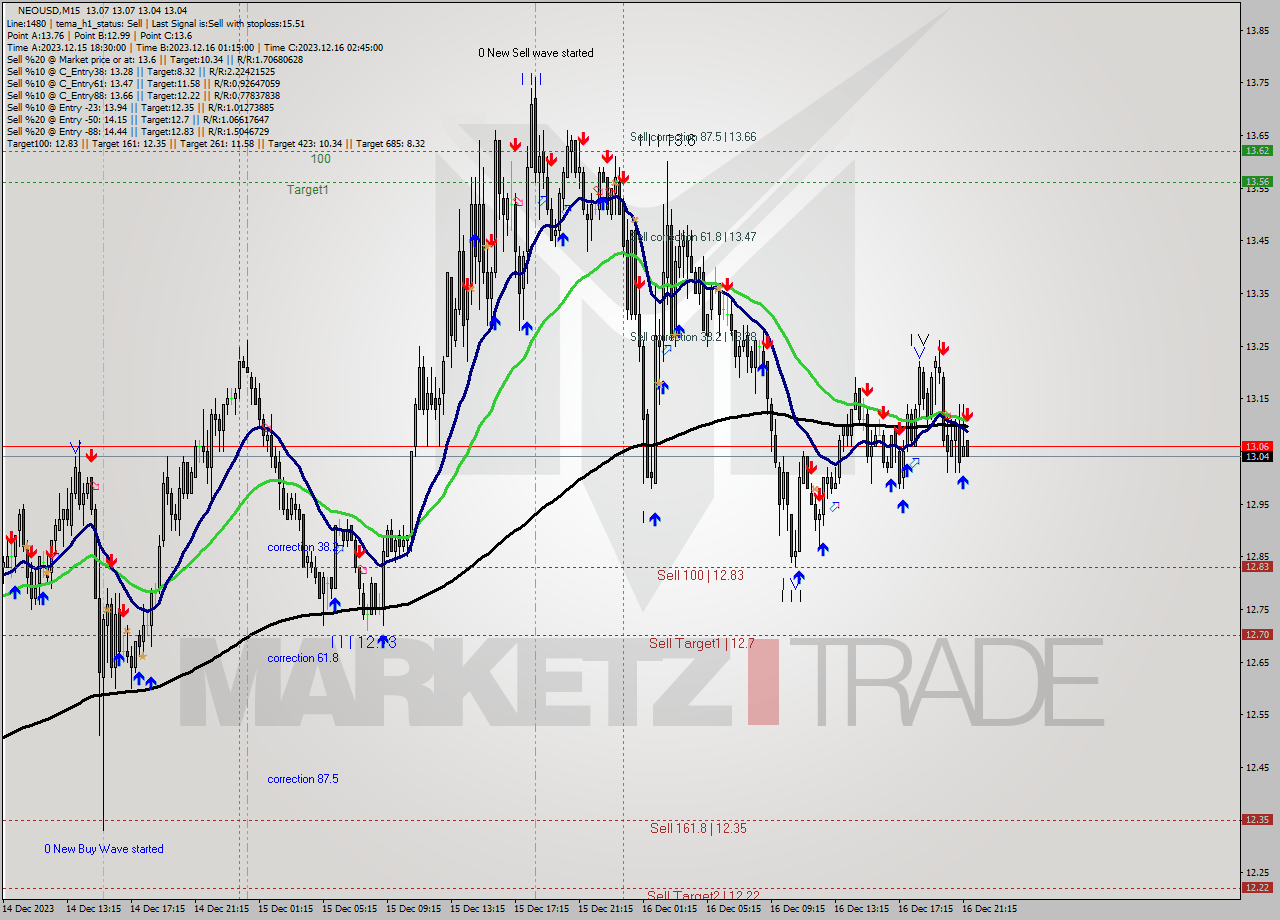Select the 'Sell 100 | 12.83' label
The width and height of the screenshot is (1280, 920).
pos(700,575)
